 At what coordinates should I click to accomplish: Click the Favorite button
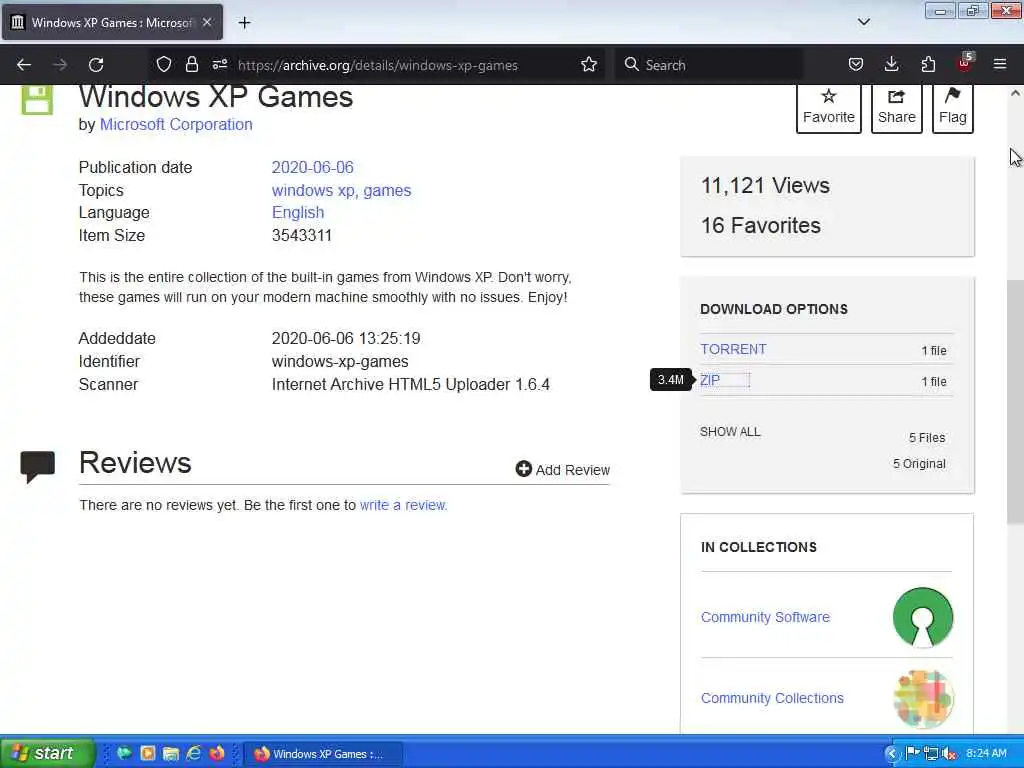[829, 108]
